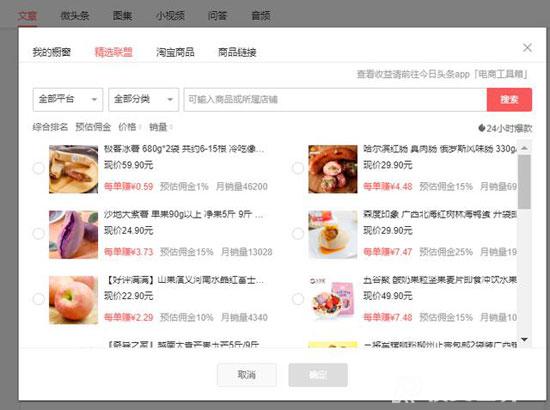Focus the product or shop search field
The height and width of the screenshot is (410, 550).
pos(335,100)
